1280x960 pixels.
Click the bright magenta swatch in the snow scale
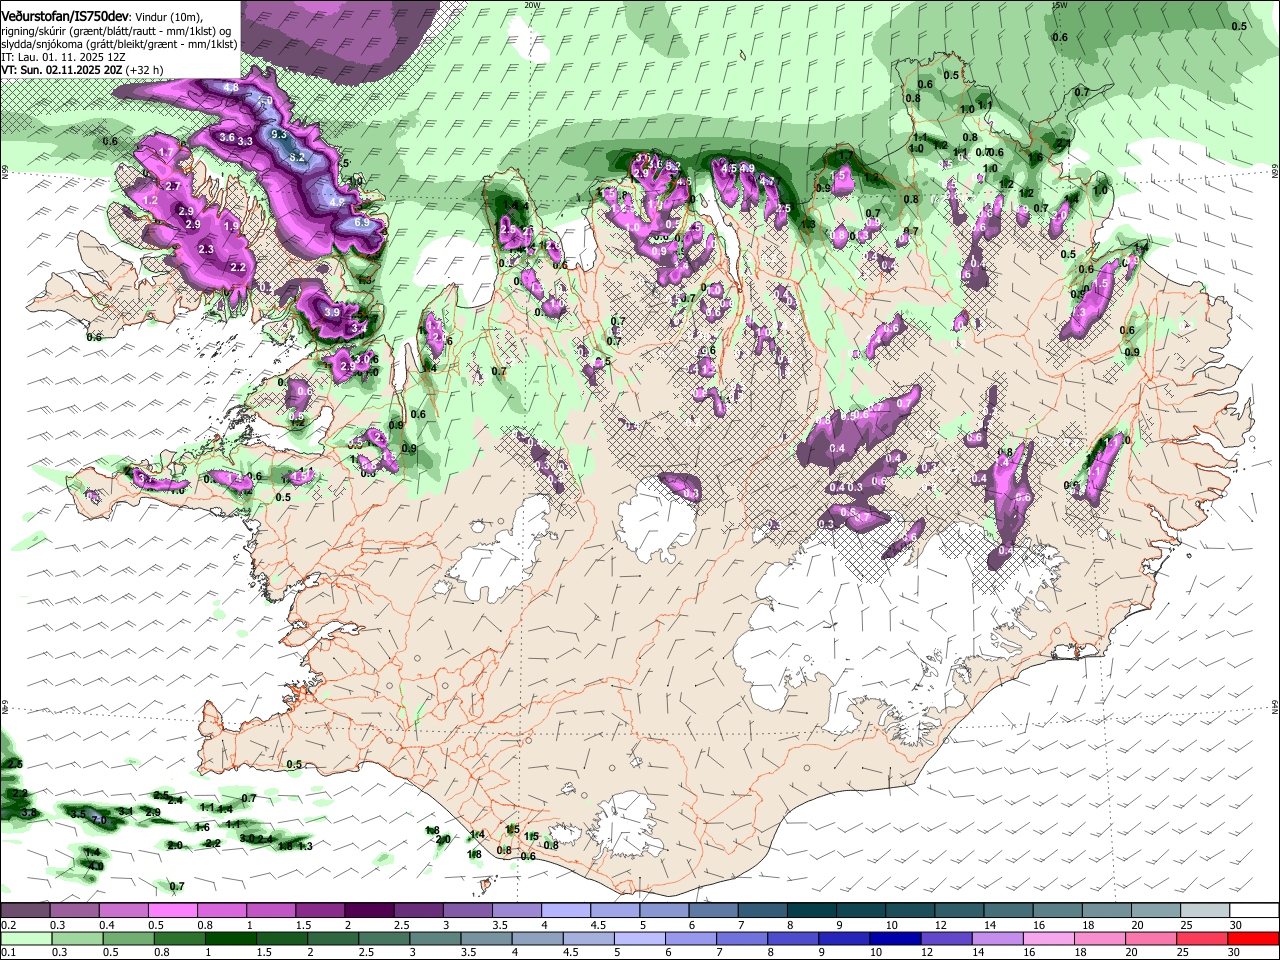pos(172,911)
